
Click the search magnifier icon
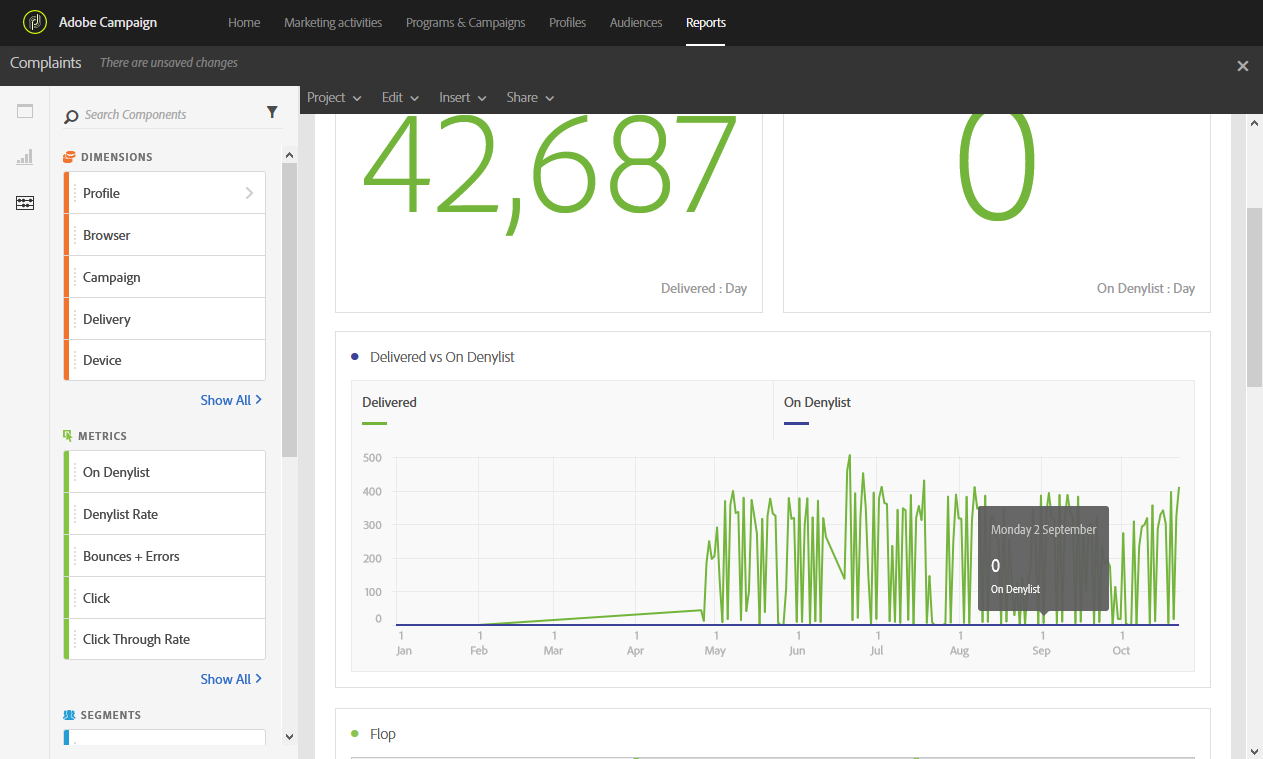pyautogui.click(x=71, y=116)
